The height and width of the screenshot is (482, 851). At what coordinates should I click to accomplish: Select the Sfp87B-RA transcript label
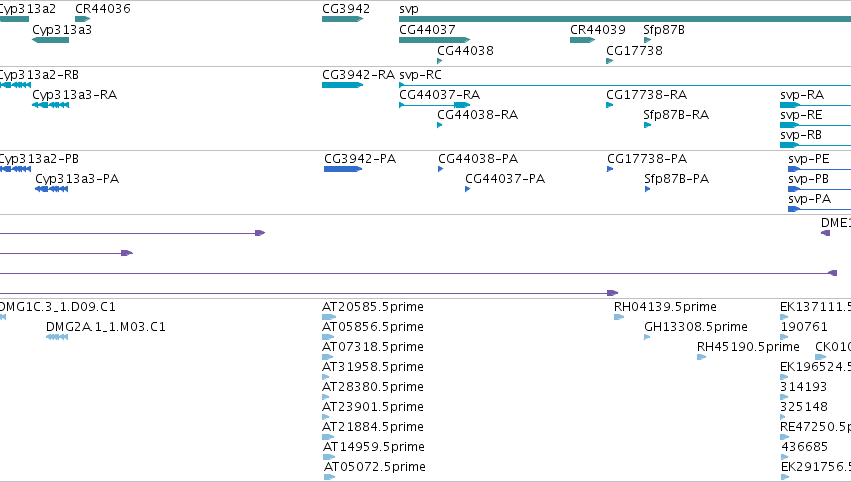click(676, 115)
